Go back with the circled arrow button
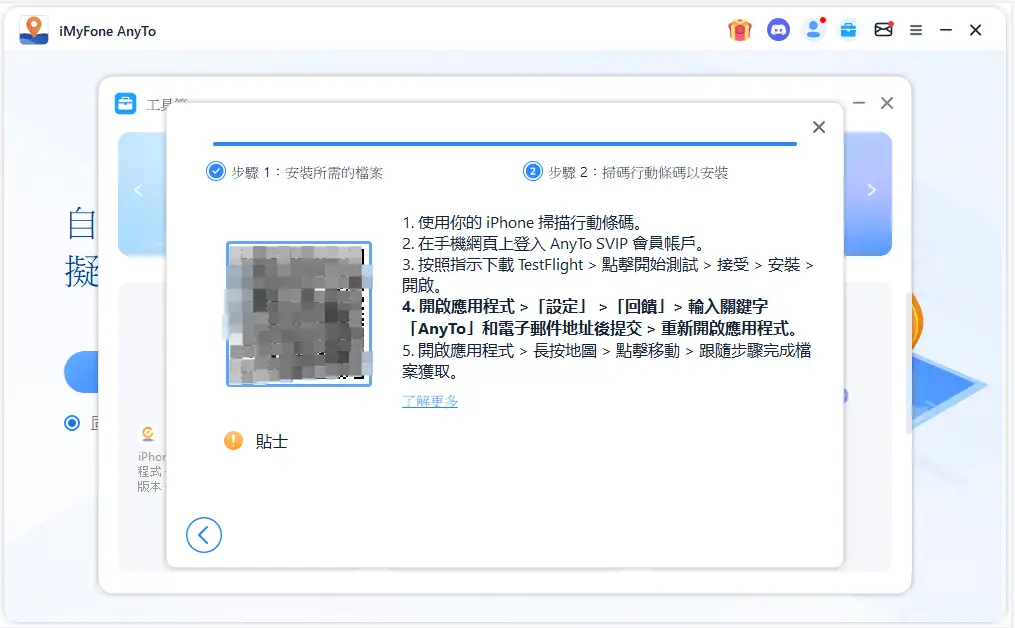 (204, 535)
